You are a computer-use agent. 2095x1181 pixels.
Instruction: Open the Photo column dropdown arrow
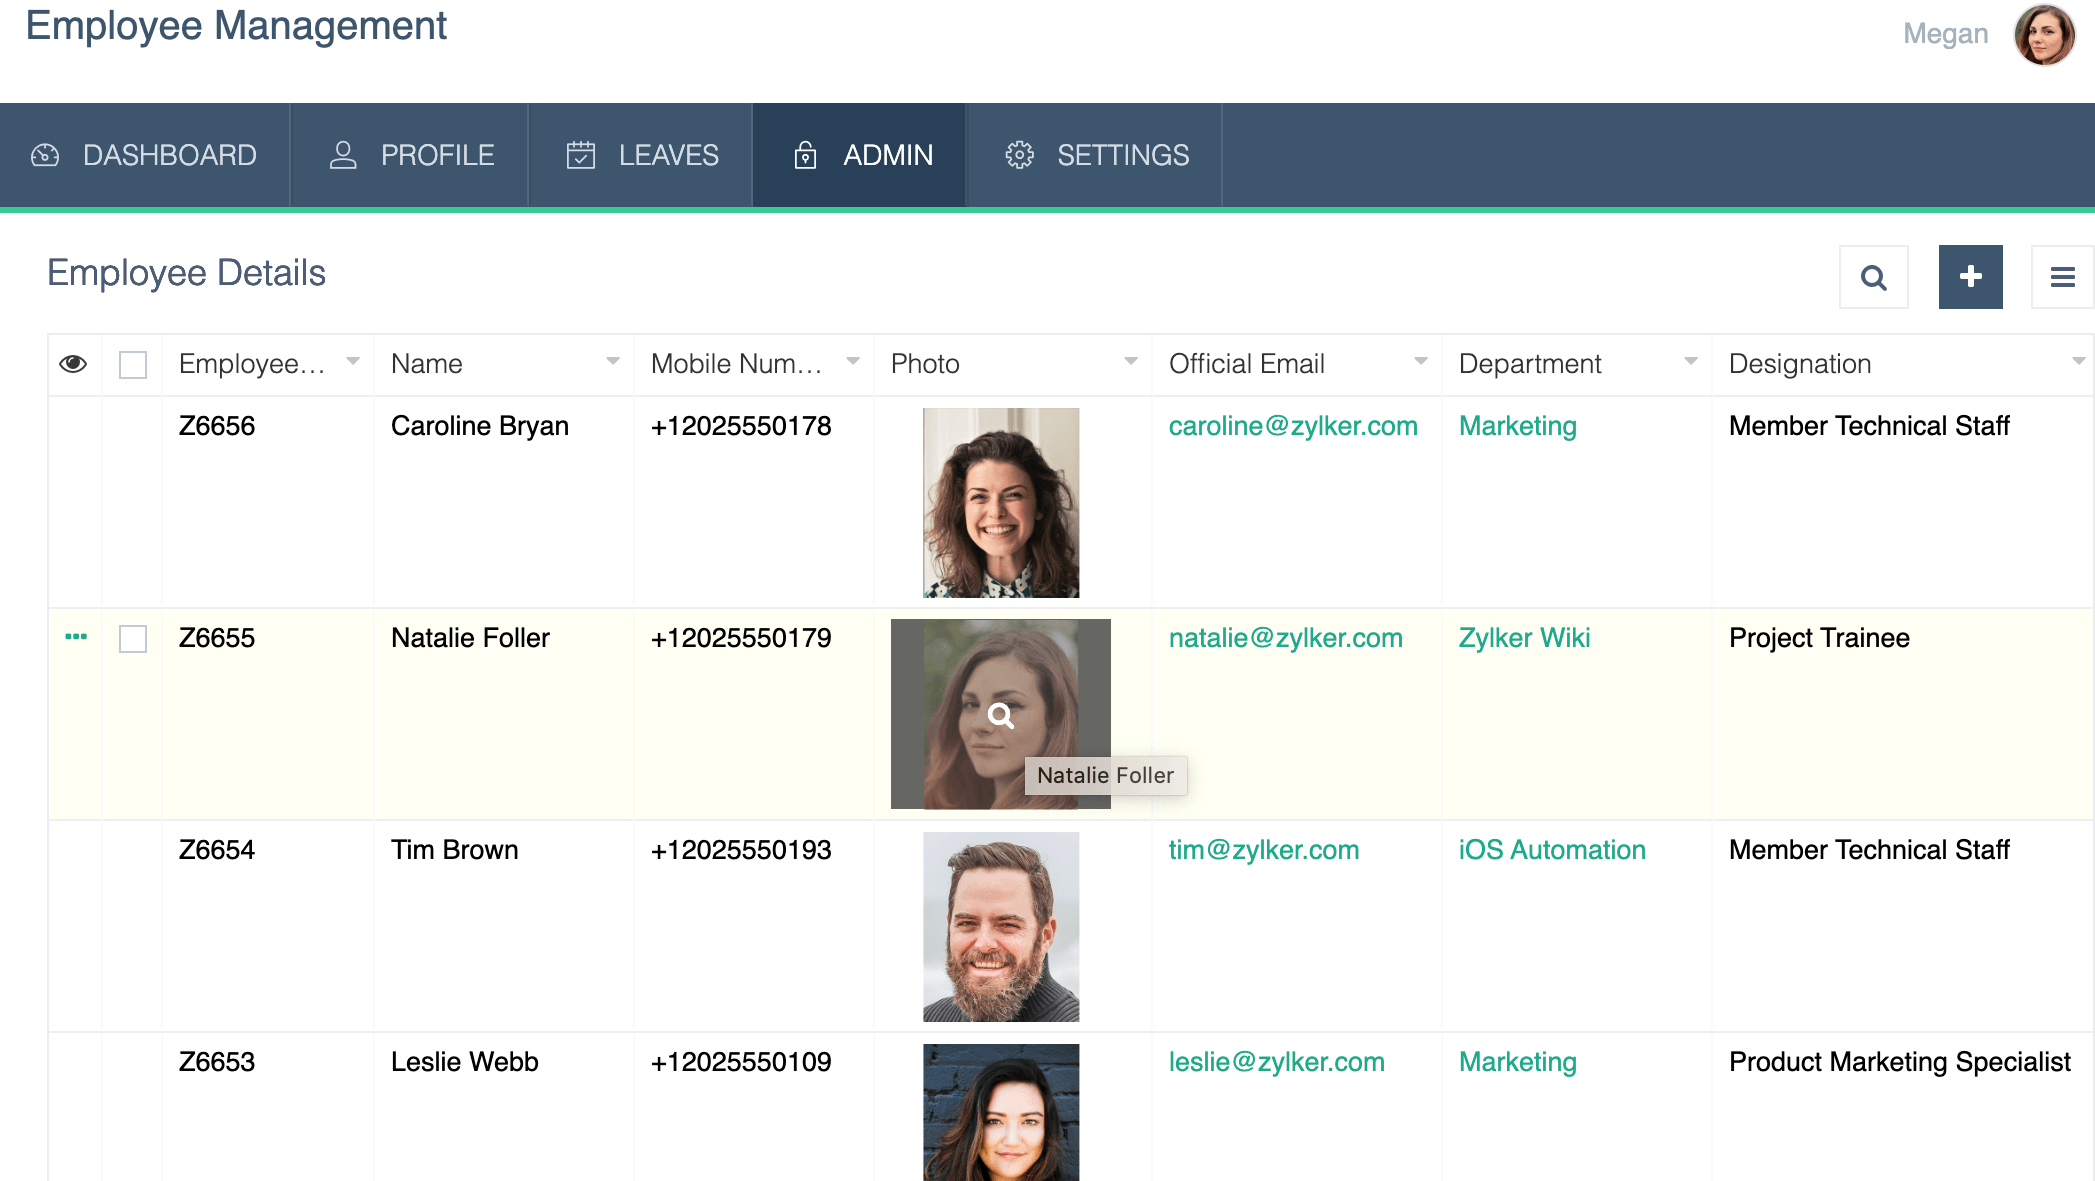pos(1130,362)
